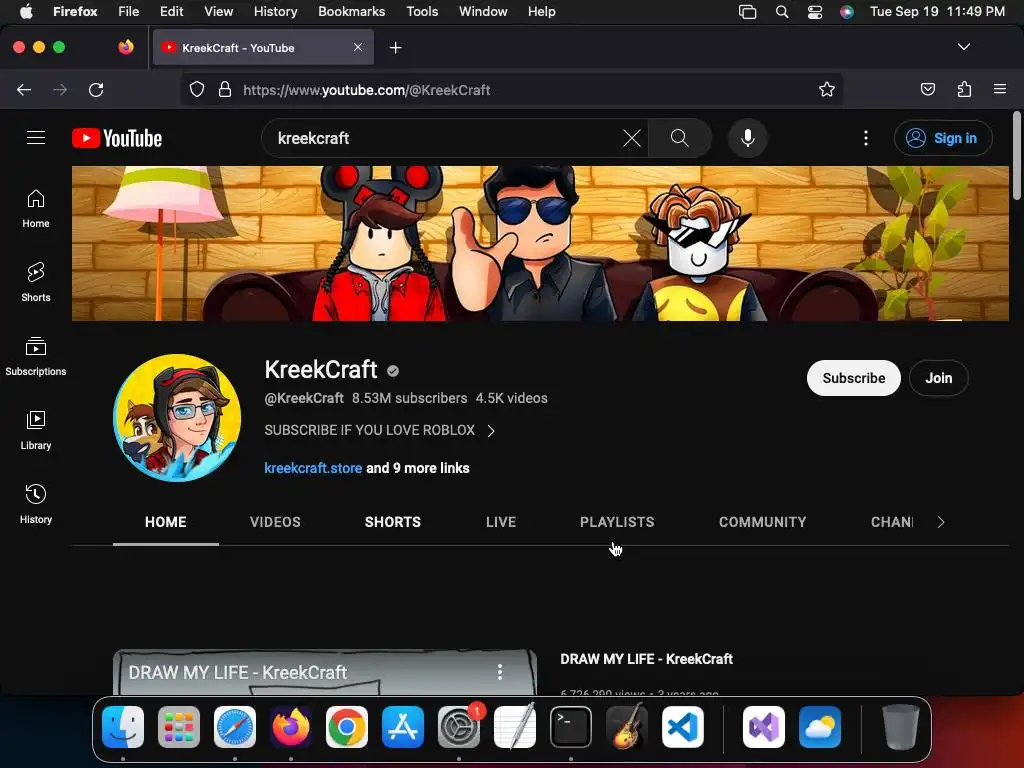
Task: List all tabs dropdown arrow
Action: (x=964, y=47)
